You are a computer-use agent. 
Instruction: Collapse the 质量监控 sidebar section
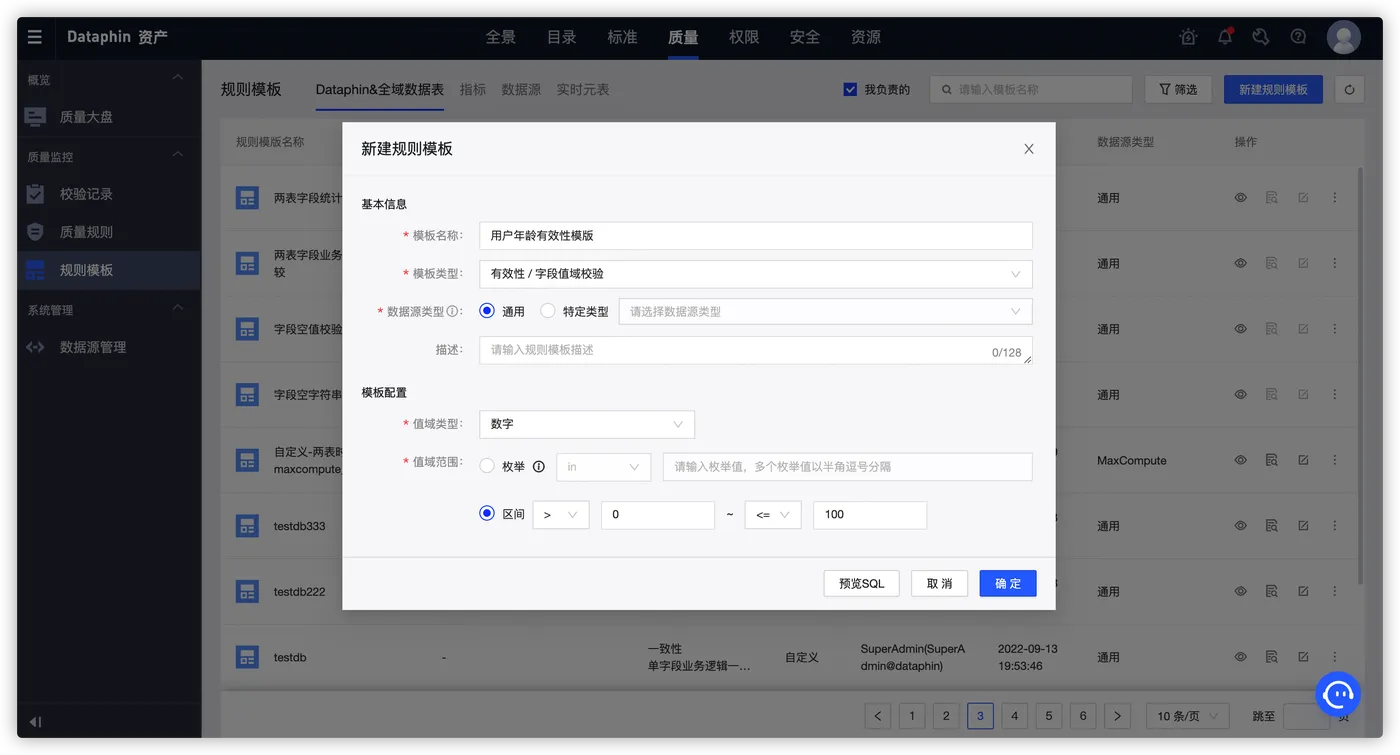click(x=178, y=155)
